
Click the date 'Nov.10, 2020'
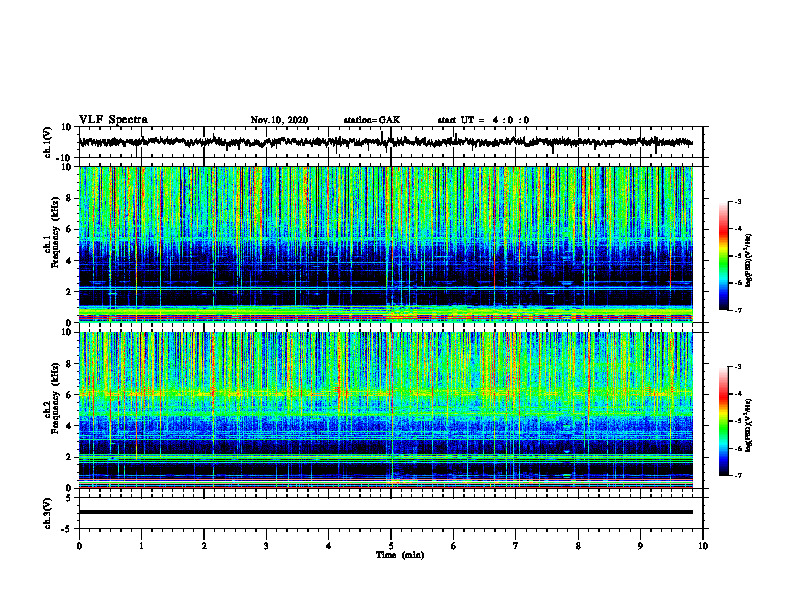pyautogui.click(x=279, y=120)
